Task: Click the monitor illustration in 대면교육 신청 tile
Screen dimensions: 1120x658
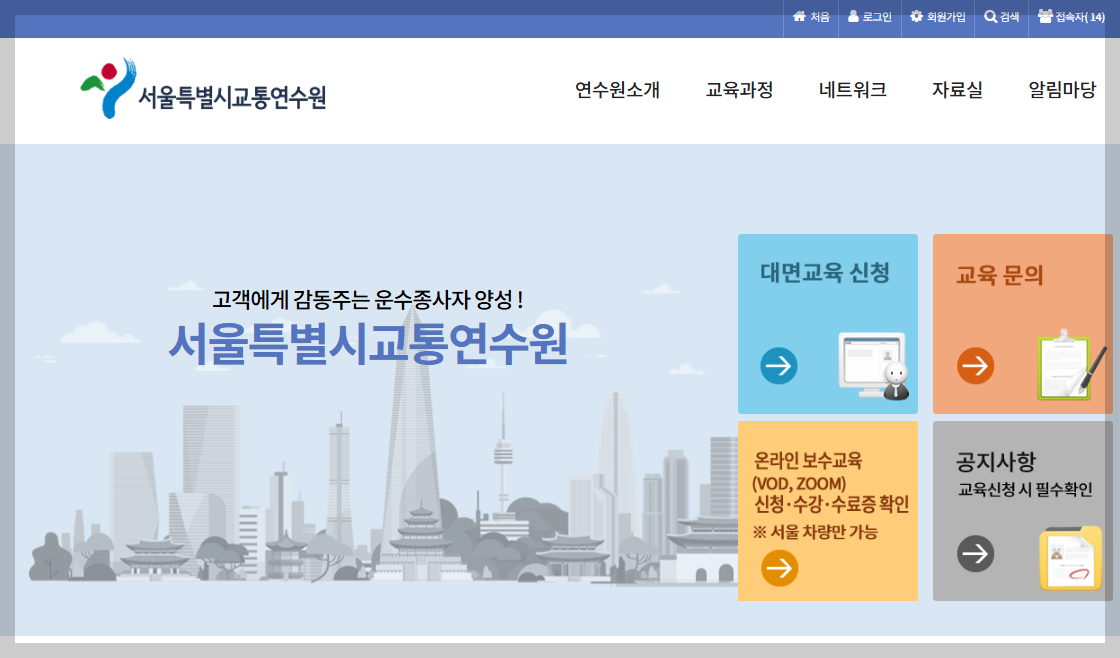Action: click(874, 366)
